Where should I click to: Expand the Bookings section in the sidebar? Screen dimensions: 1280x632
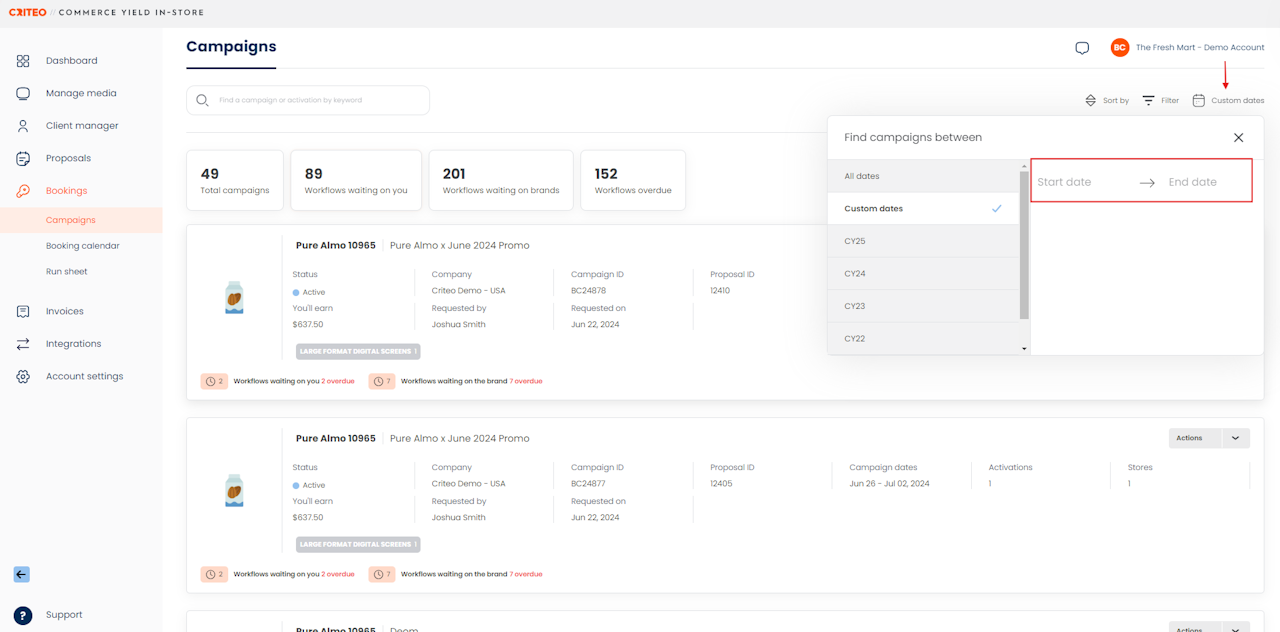pos(66,191)
